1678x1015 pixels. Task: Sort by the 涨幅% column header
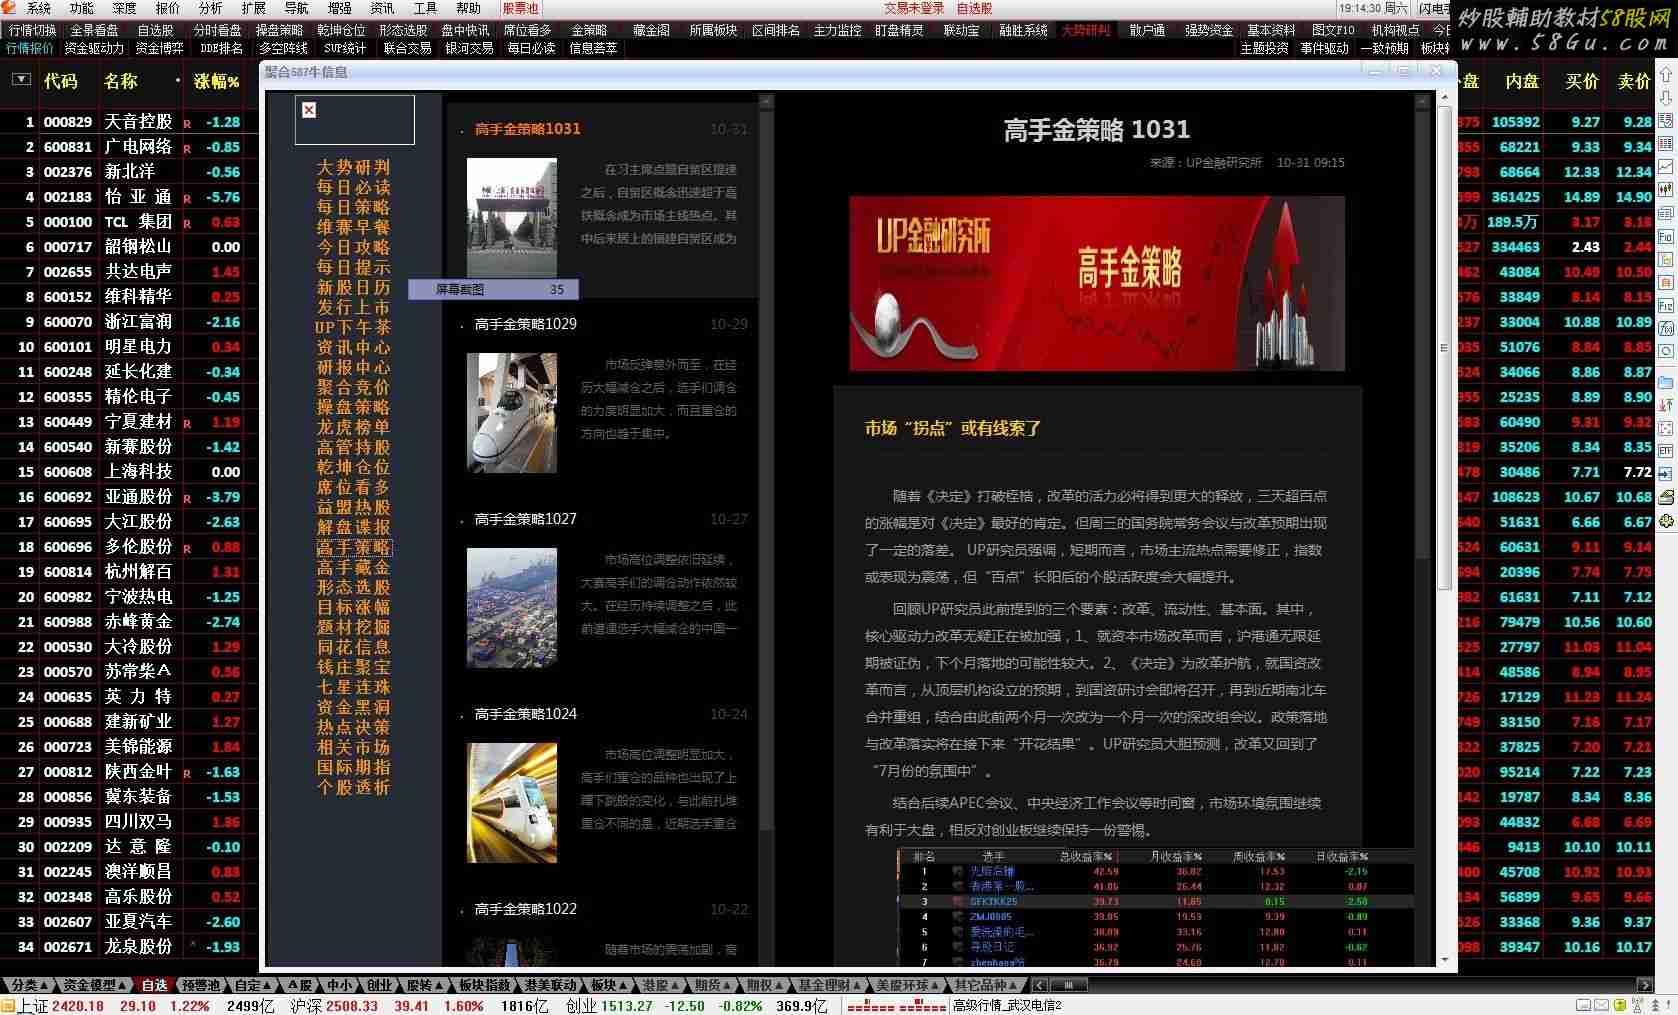click(x=216, y=81)
